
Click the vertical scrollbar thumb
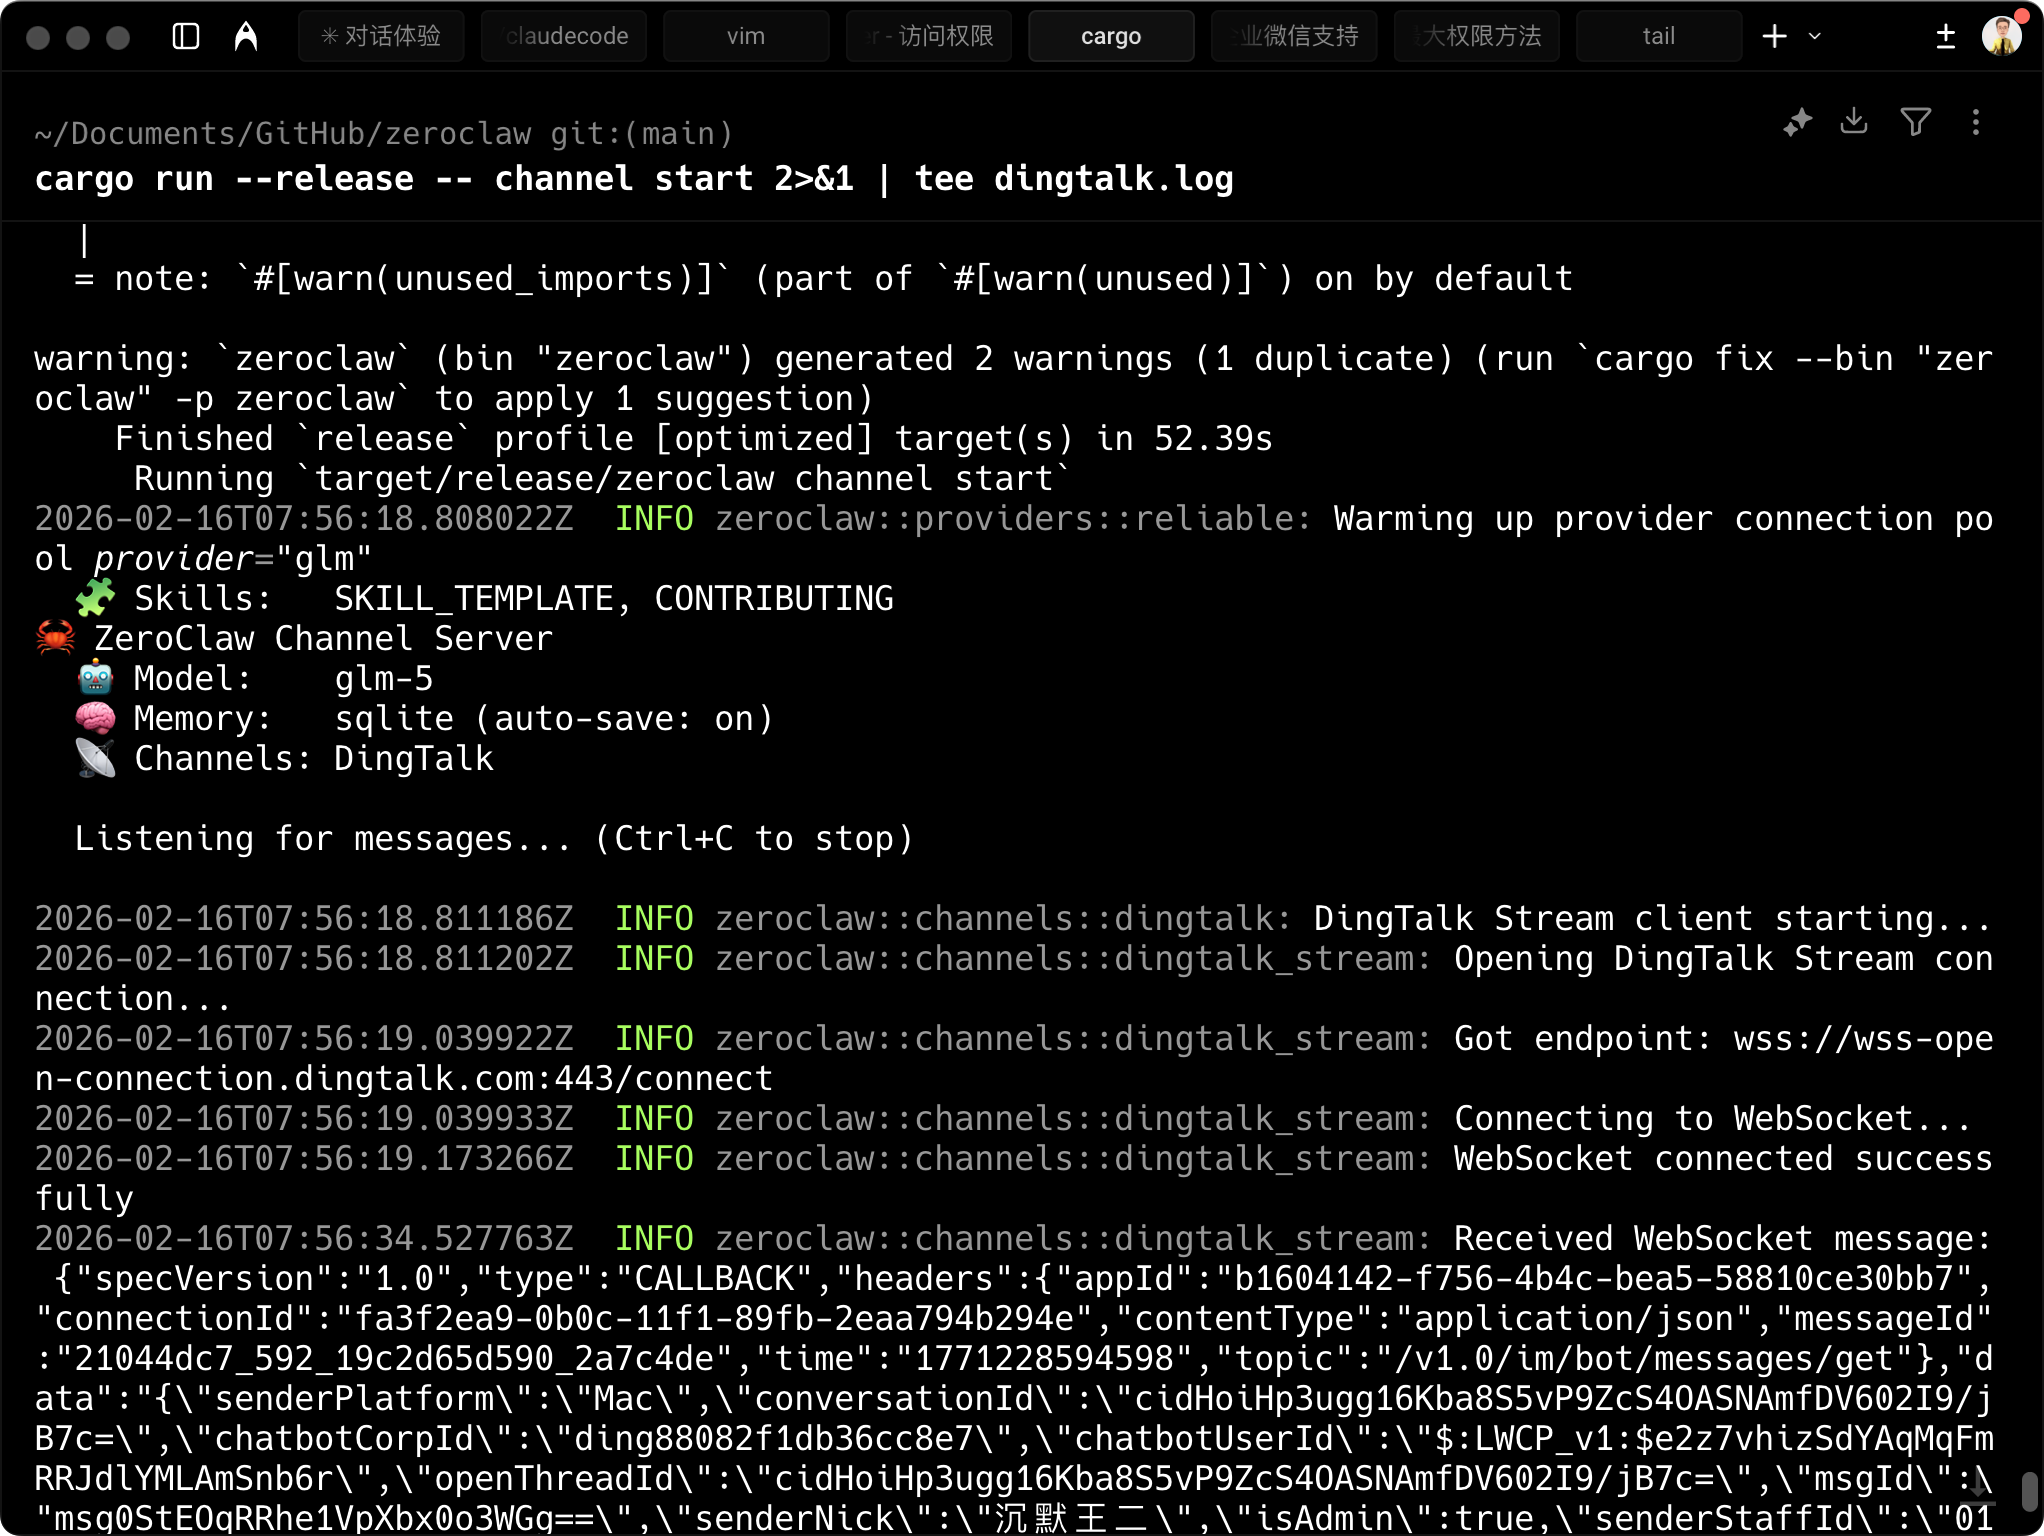[x=2029, y=1492]
